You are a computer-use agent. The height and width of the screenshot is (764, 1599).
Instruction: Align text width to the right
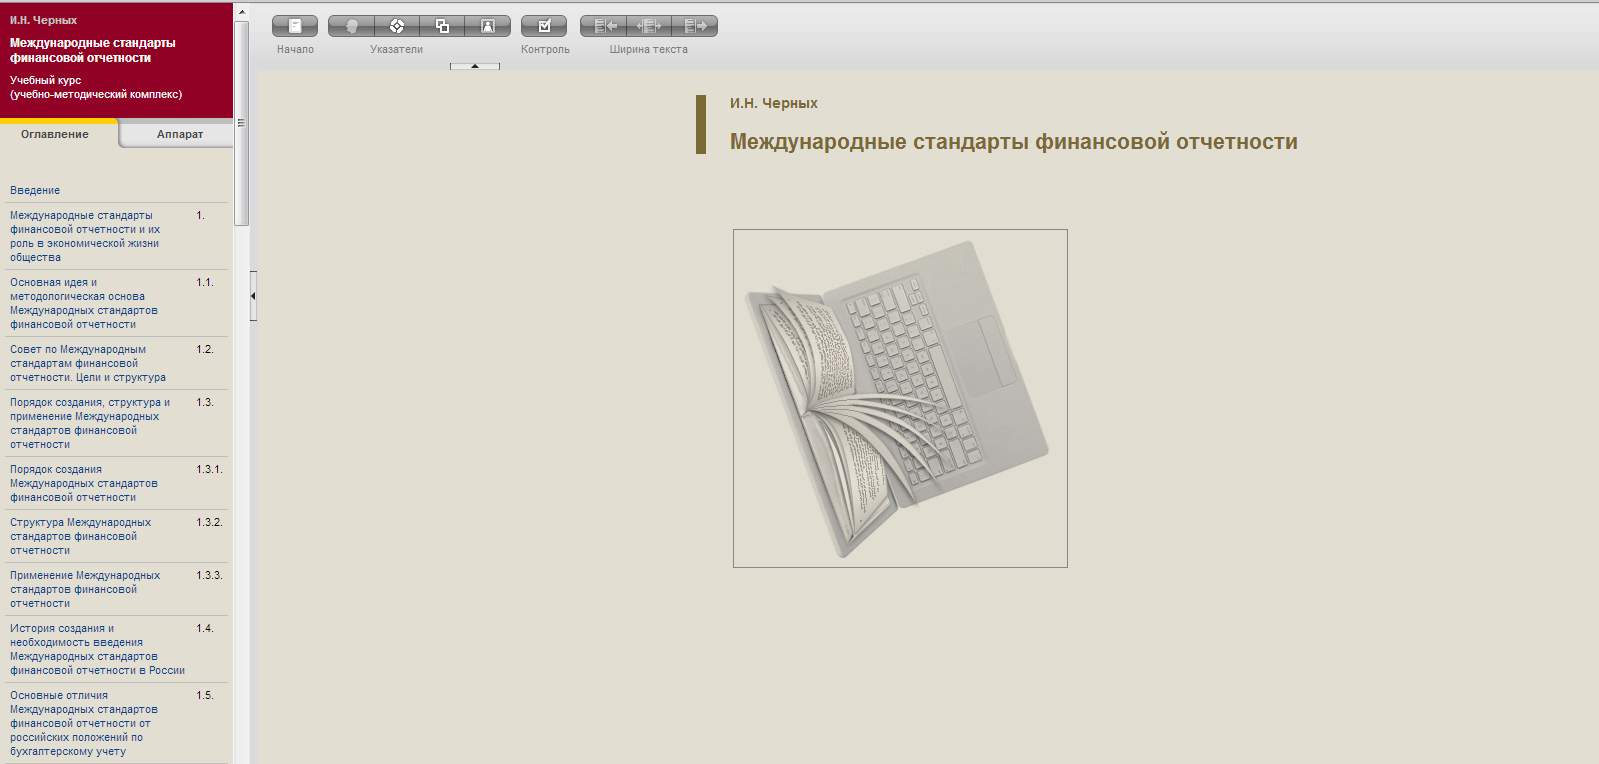click(695, 26)
